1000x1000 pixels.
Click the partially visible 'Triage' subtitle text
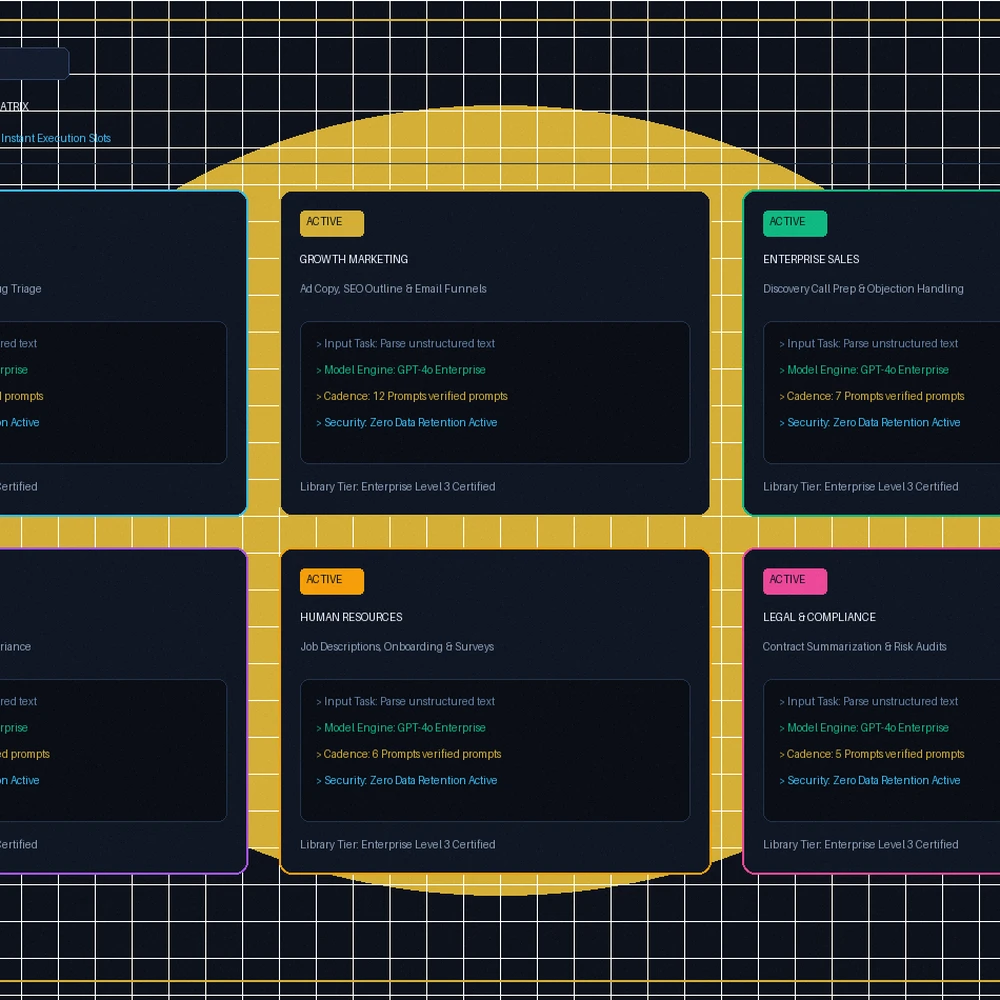click(x=26, y=288)
